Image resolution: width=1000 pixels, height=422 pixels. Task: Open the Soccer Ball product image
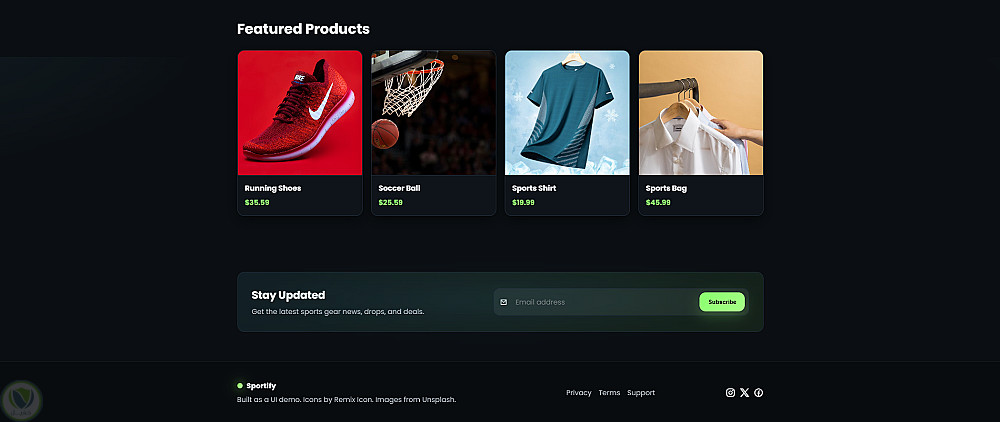[x=433, y=113]
